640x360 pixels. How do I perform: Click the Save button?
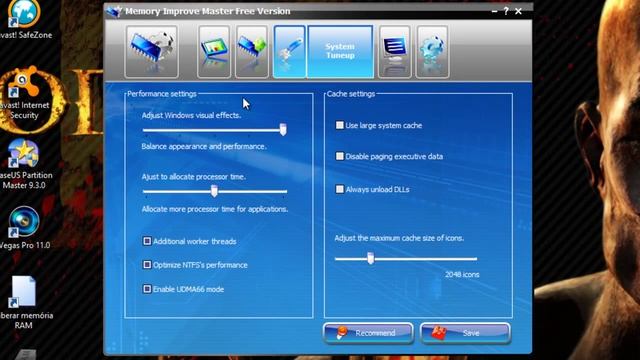tap(465, 333)
